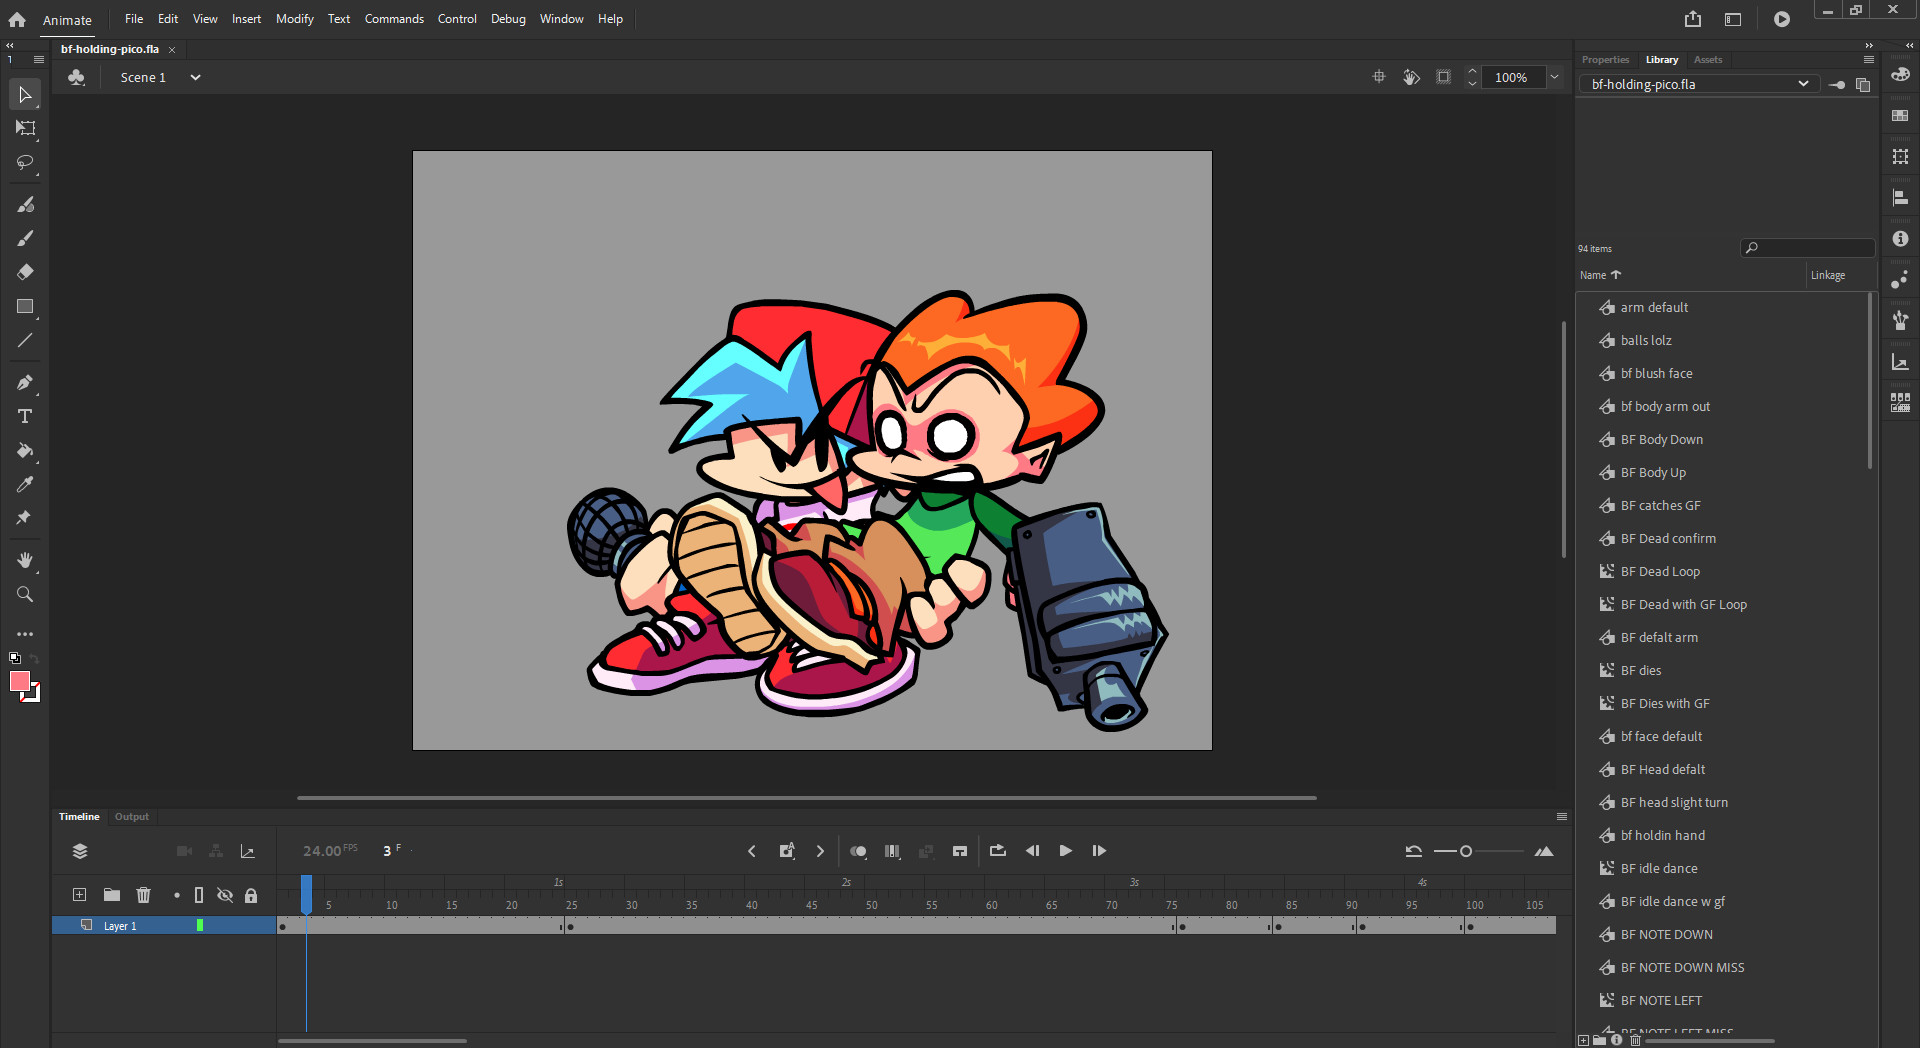
Task: Select the Rectangle tool
Action: click(x=25, y=307)
